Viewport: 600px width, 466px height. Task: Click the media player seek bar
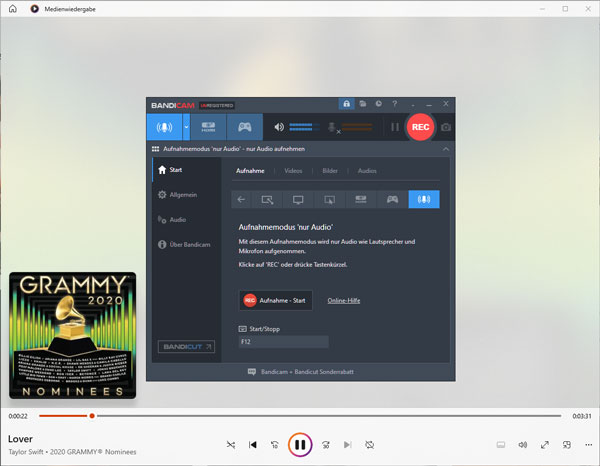tap(300, 416)
